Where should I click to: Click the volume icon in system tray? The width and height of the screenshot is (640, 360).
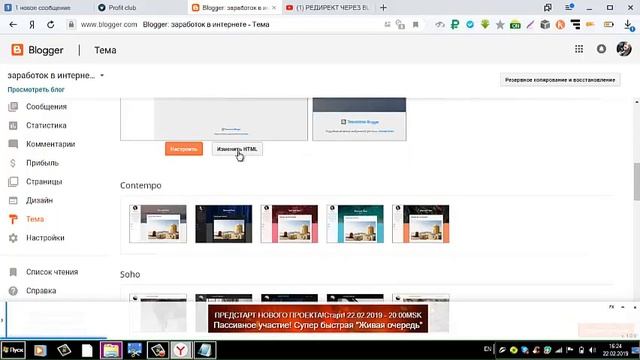pyautogui.click(x=592, y=350)
